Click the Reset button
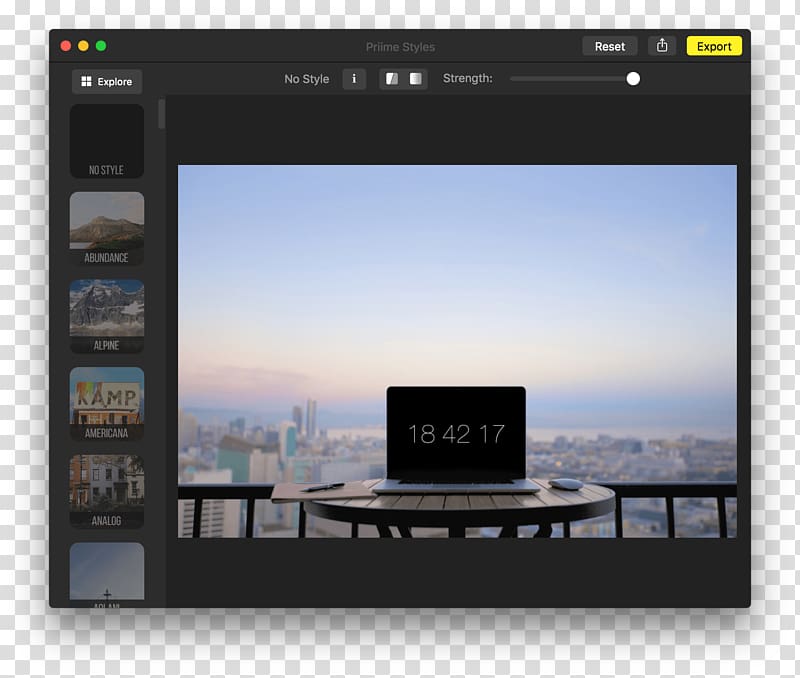800x678 pixels. pyautogui.click(x=610, y=46)
